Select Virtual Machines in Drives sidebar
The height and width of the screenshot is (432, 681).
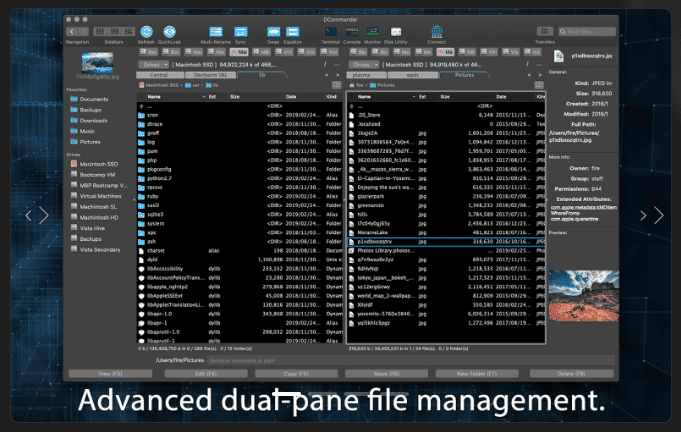(96, 196)
